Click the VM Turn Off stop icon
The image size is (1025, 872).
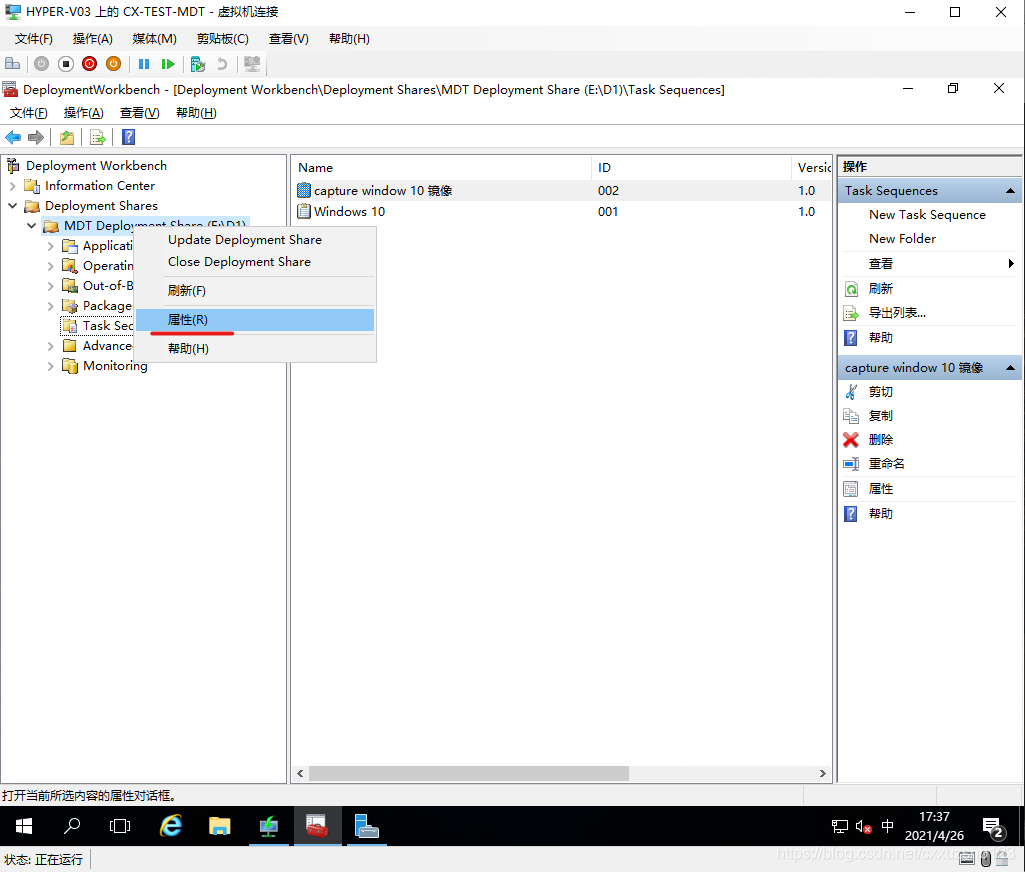point(65,64)
